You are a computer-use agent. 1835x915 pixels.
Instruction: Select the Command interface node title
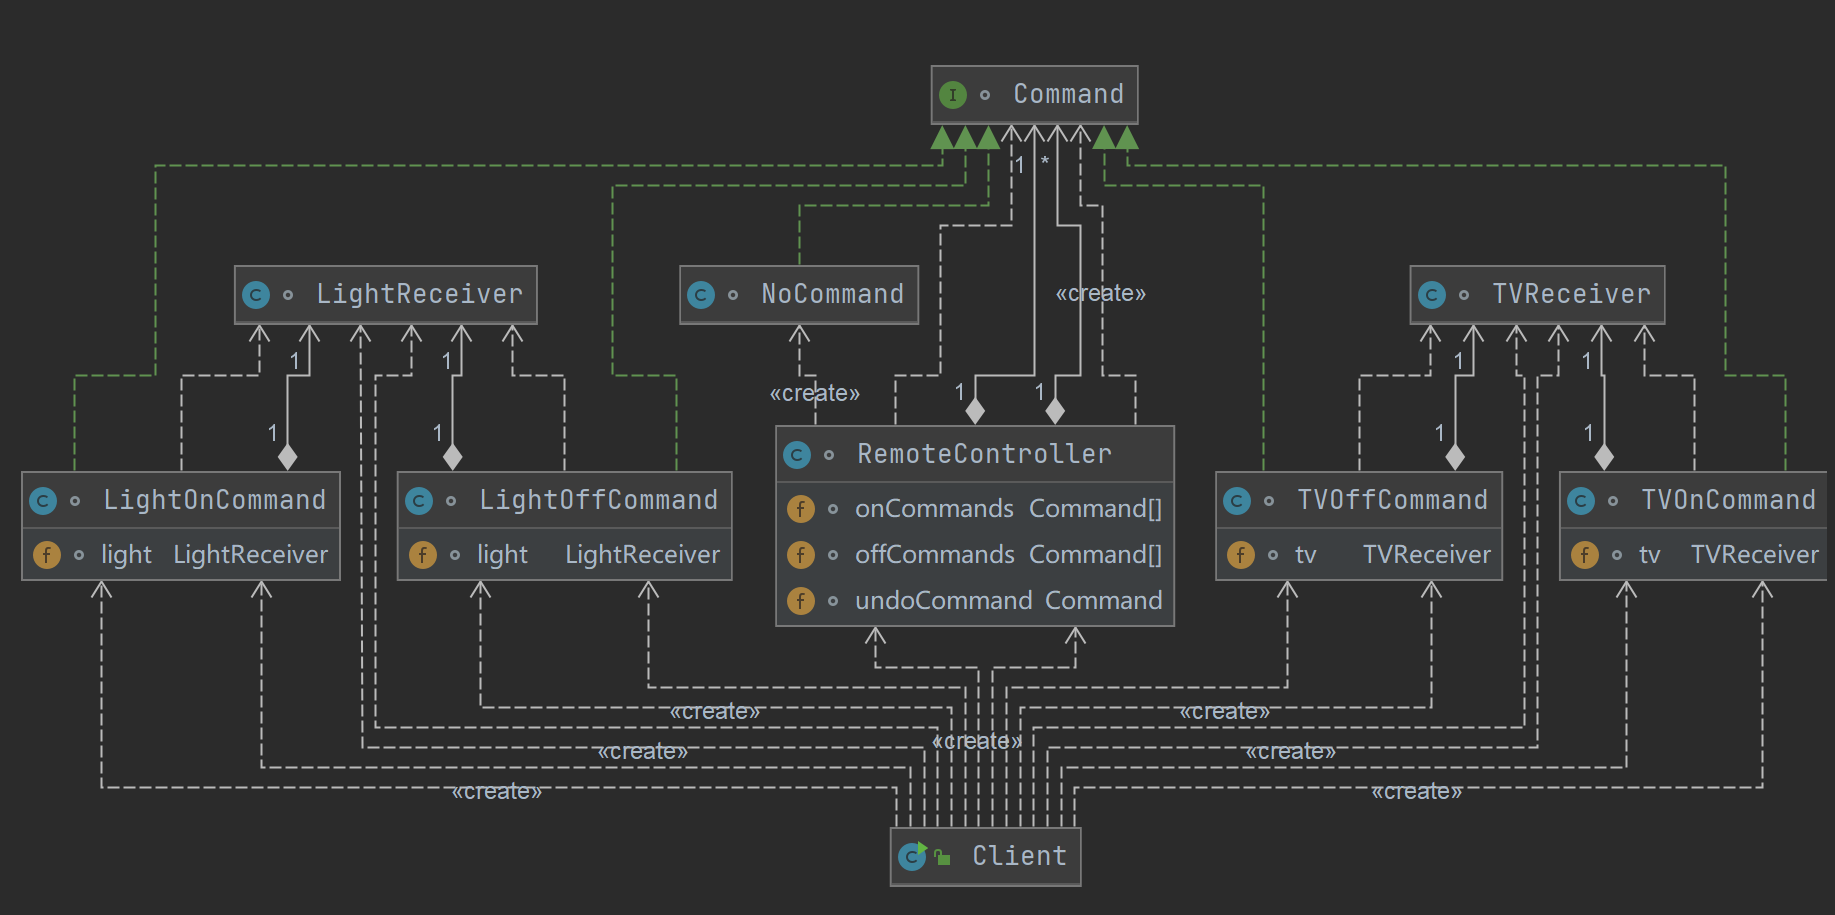(1068, 95)
